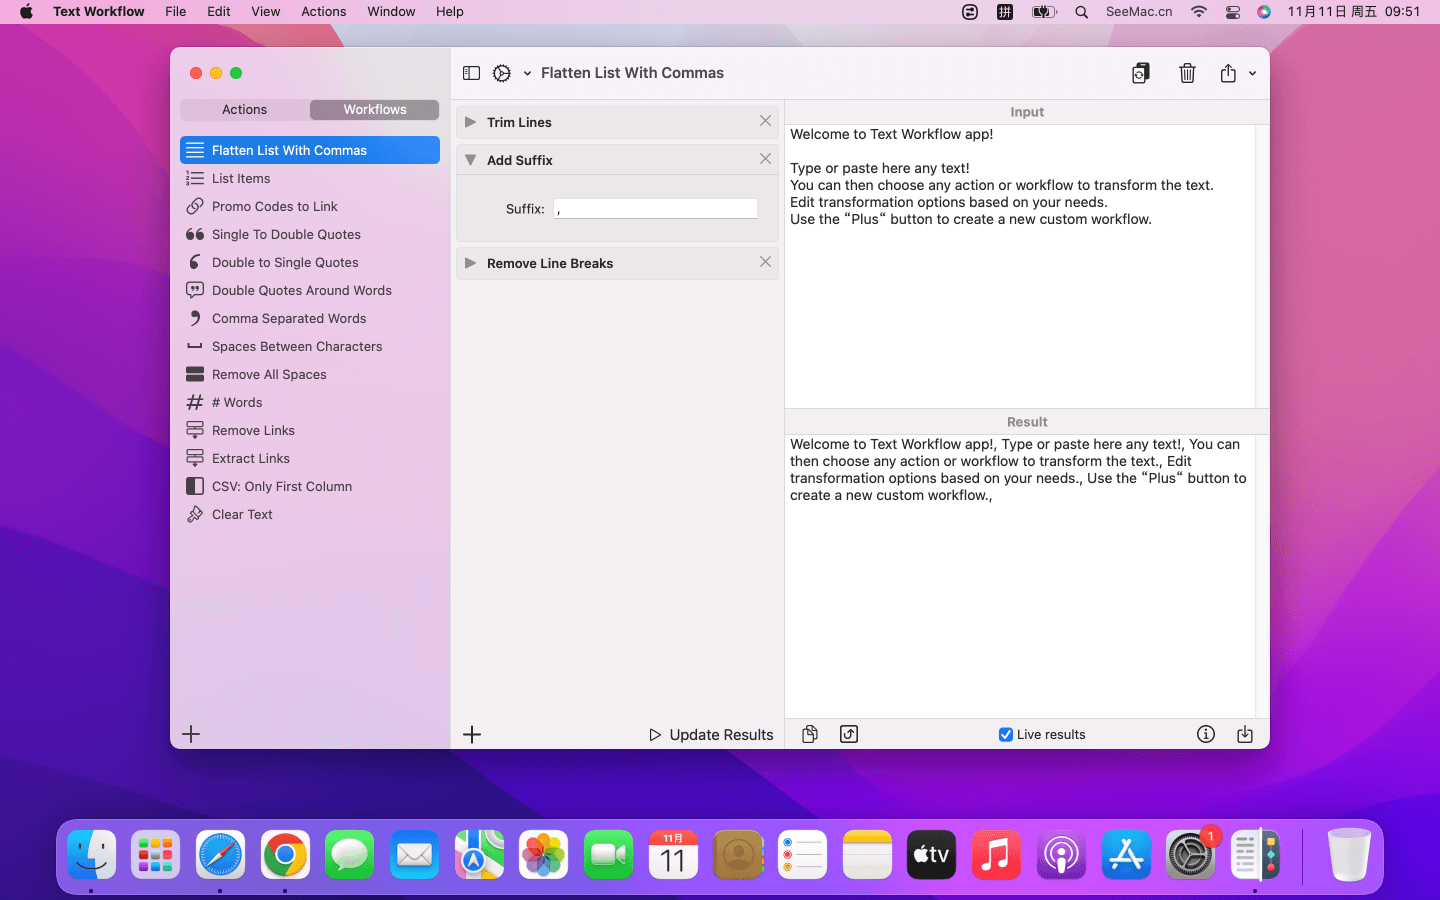Add new workflow with sidebar plus button
Screen dimensions: 1440x900
pos(191,734)
